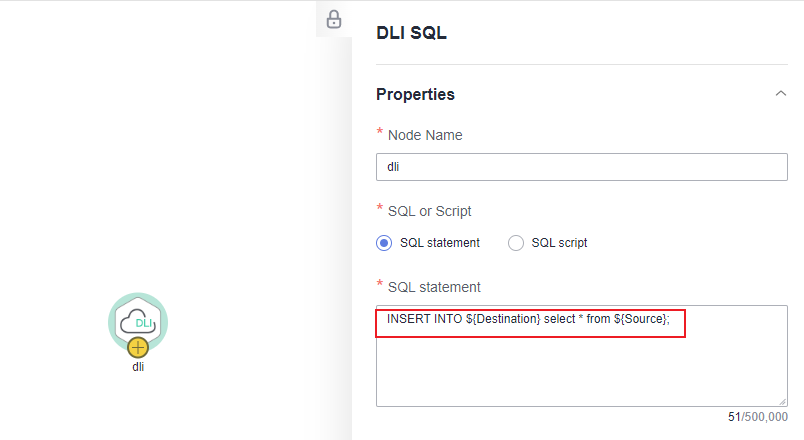
Task: Click the text area resize handle corner
Action: [782, 401]
